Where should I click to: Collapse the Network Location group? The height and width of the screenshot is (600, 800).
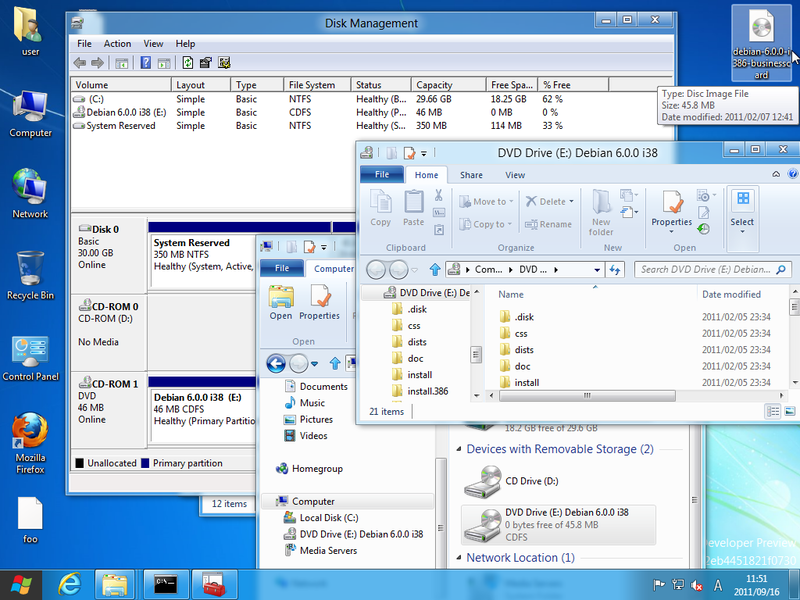click(459, 558)
